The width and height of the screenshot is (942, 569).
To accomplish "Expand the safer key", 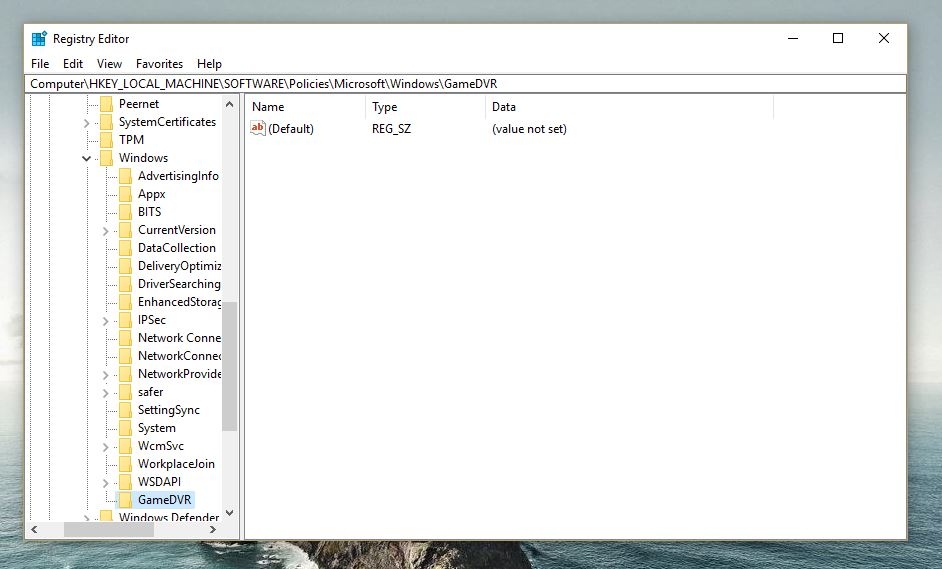I will point(106,394).
